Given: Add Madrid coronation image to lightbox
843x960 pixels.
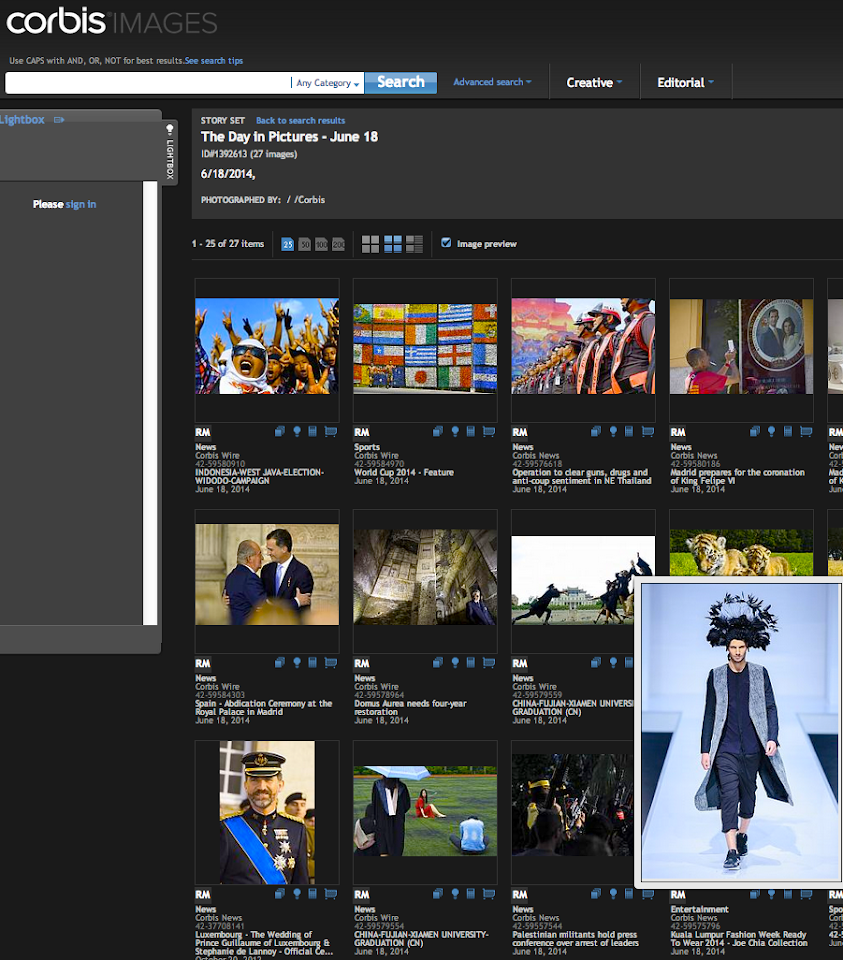Looking at the screenshot, I should (x=771, y=432).
